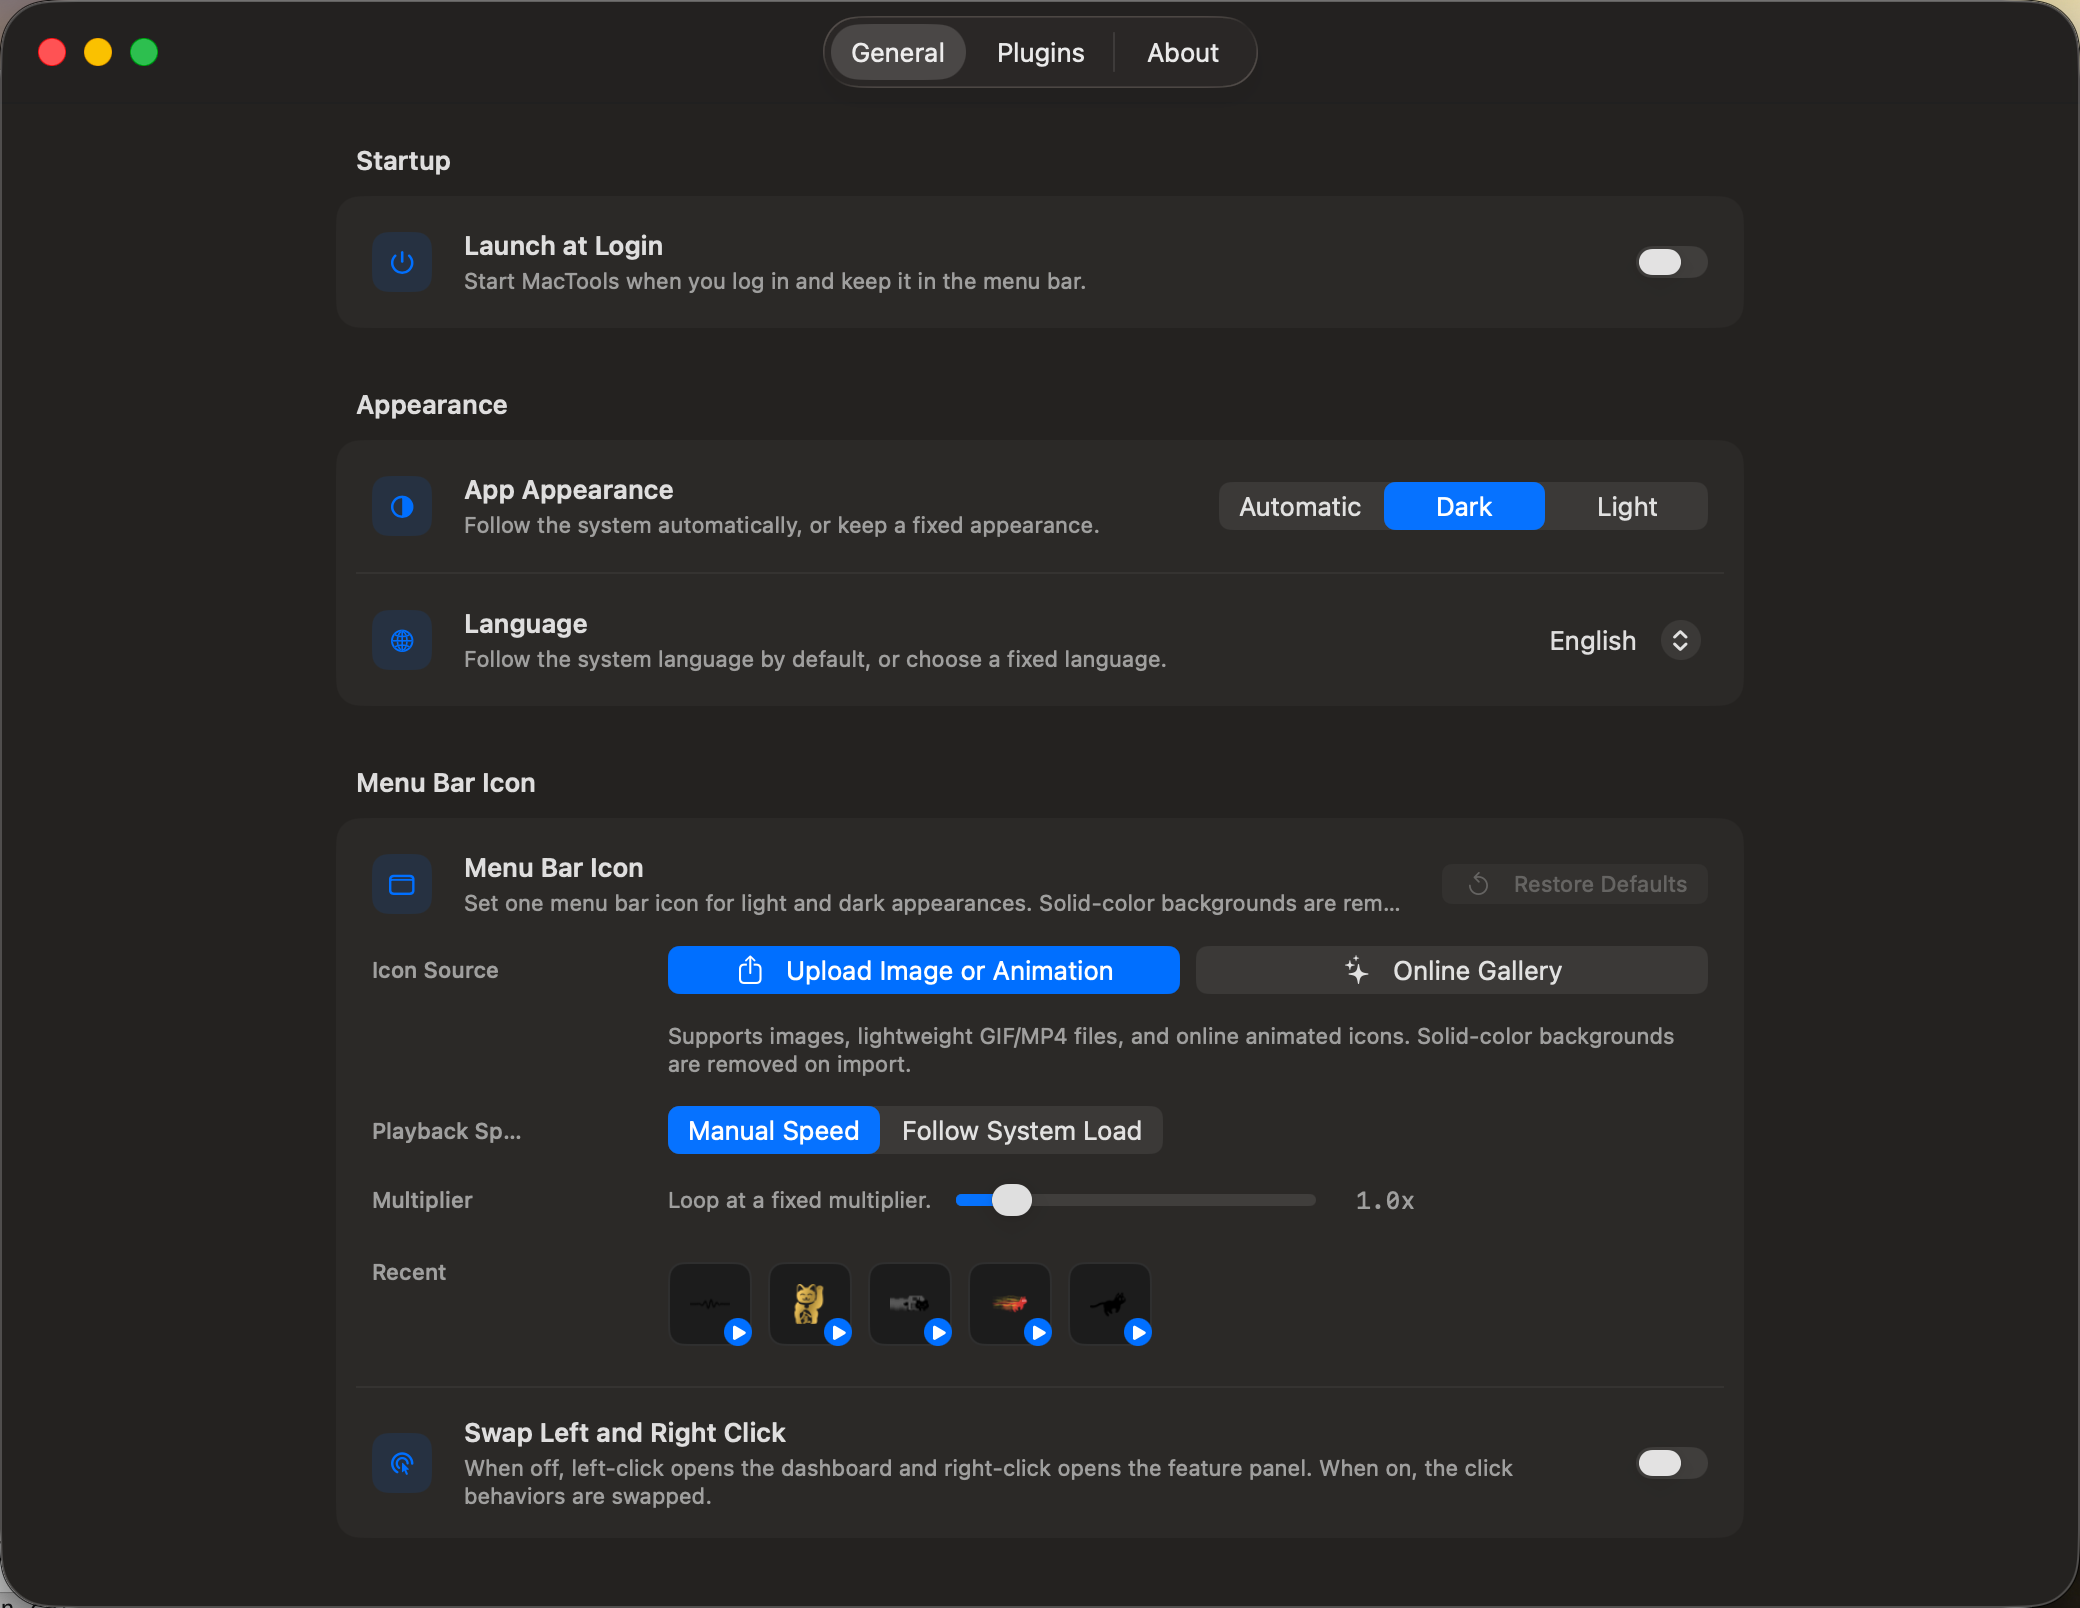Choose the red fish recent icon
The height and width of the screenshot is (1608, 2080).
click(1010, 1304)
